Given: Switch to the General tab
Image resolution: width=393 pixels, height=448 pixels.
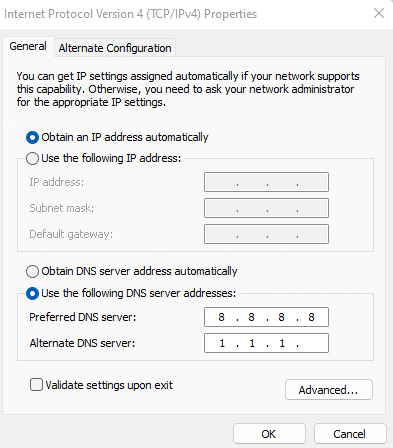Looking at the screenshot, I should point(28,46).
